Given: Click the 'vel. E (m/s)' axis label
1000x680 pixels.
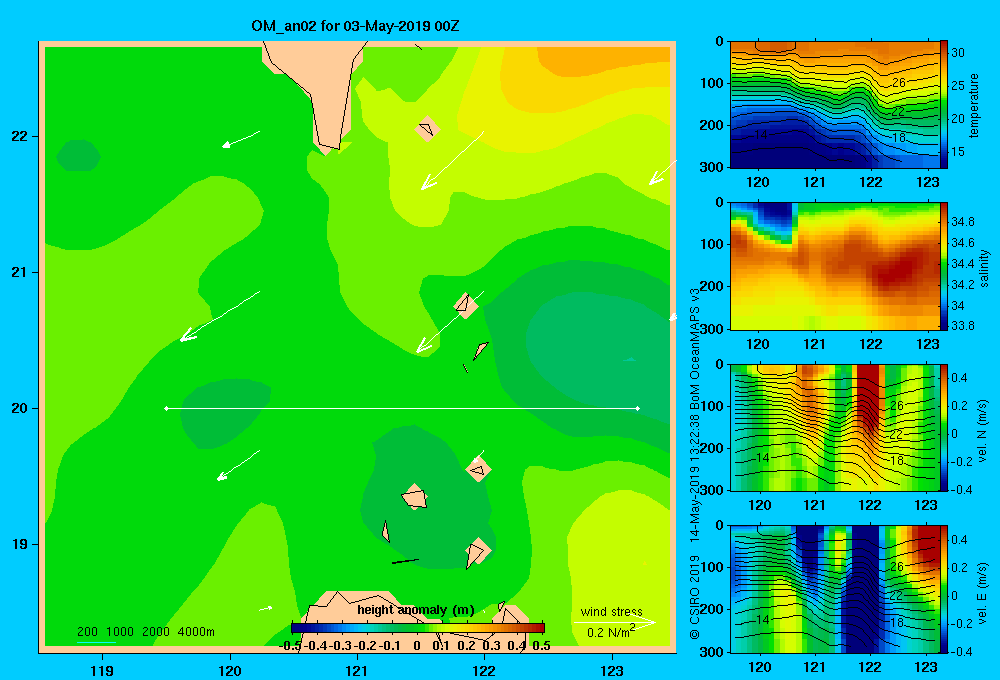Looking at the screenshot, I should (x=983, y=592).
